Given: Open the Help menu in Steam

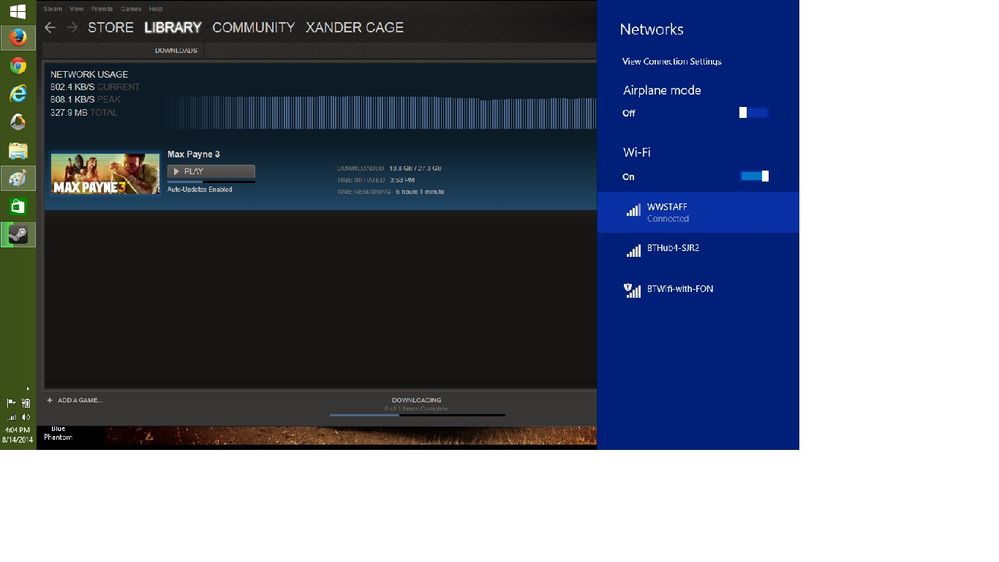Looking at the screenshot, I should 155,9.
